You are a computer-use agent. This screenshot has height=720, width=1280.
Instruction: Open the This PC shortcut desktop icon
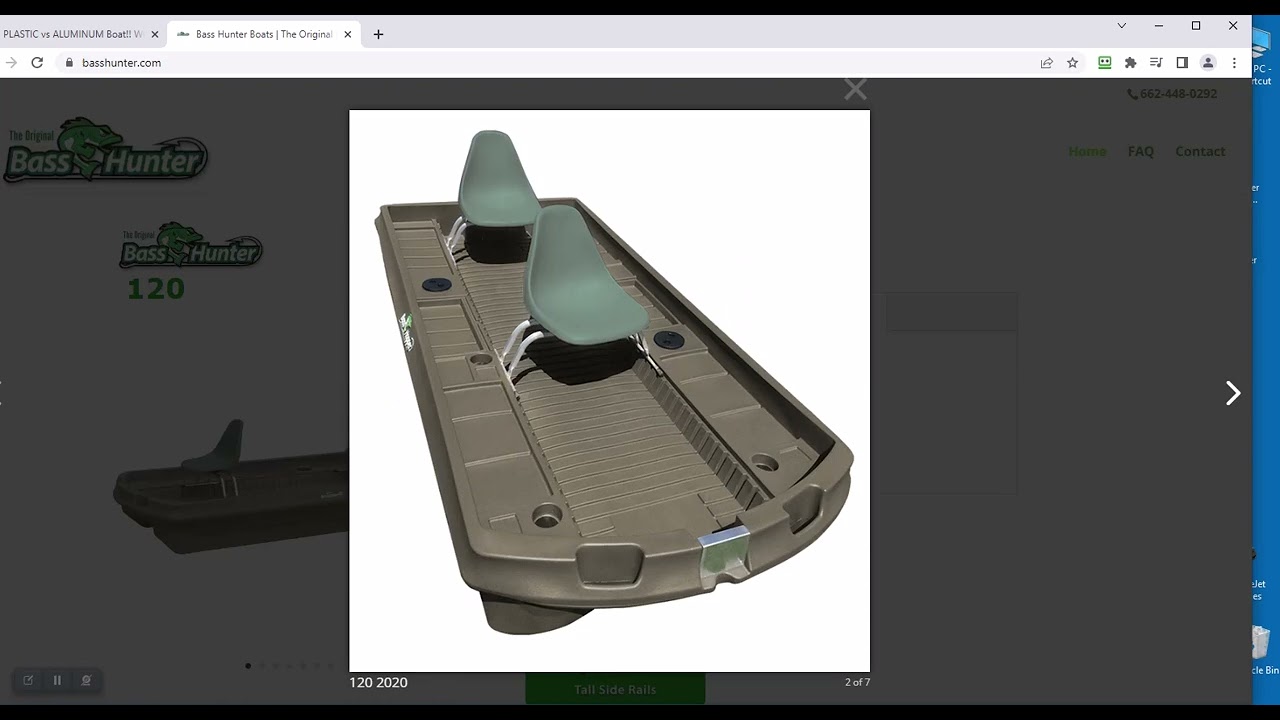click(x=1262, y=58)
